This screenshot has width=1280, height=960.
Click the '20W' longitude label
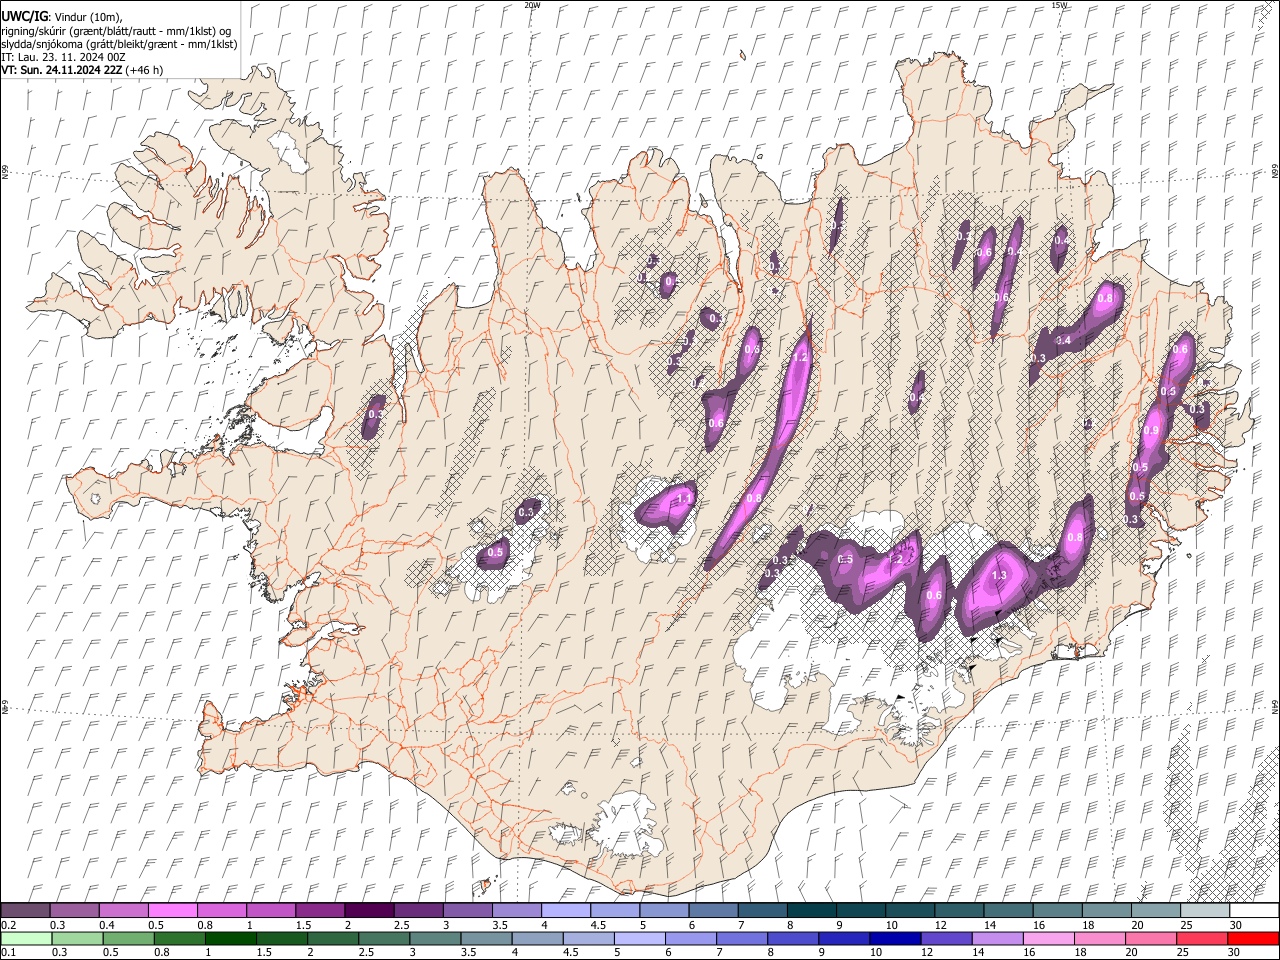click(x=532, y=5)
